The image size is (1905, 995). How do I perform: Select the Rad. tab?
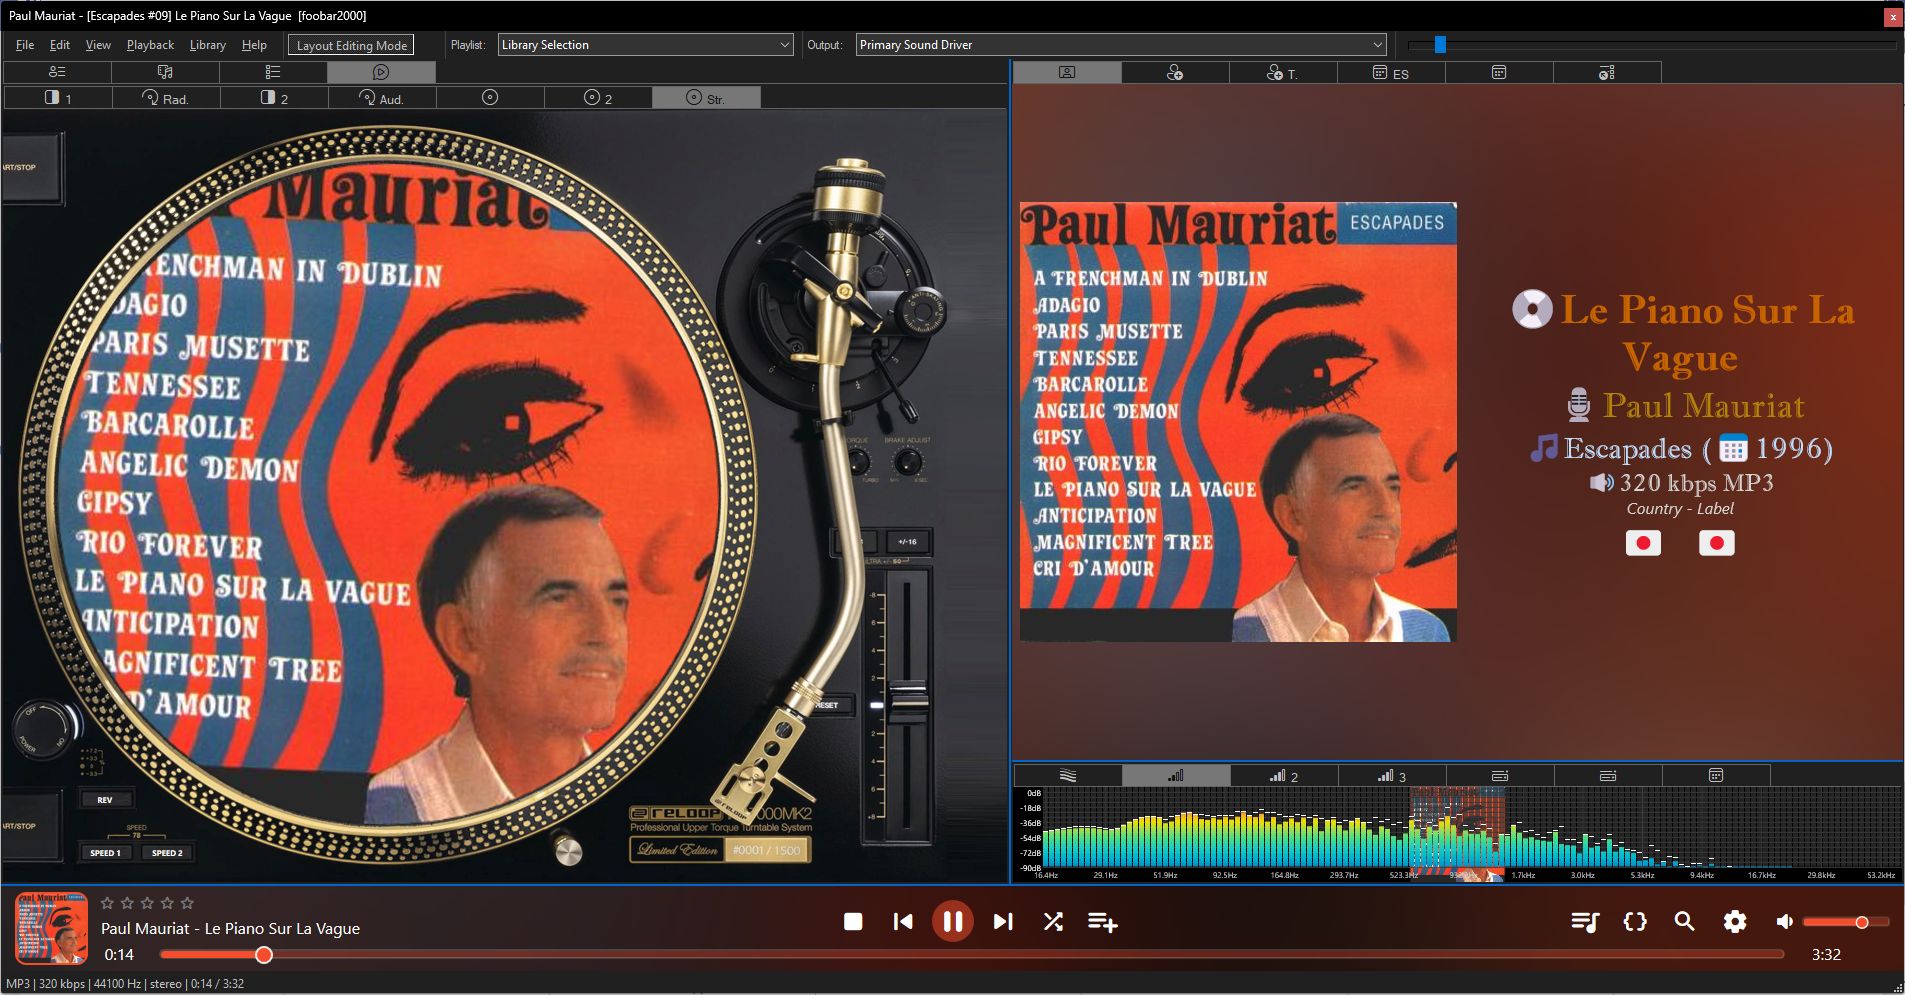point(166,98)
